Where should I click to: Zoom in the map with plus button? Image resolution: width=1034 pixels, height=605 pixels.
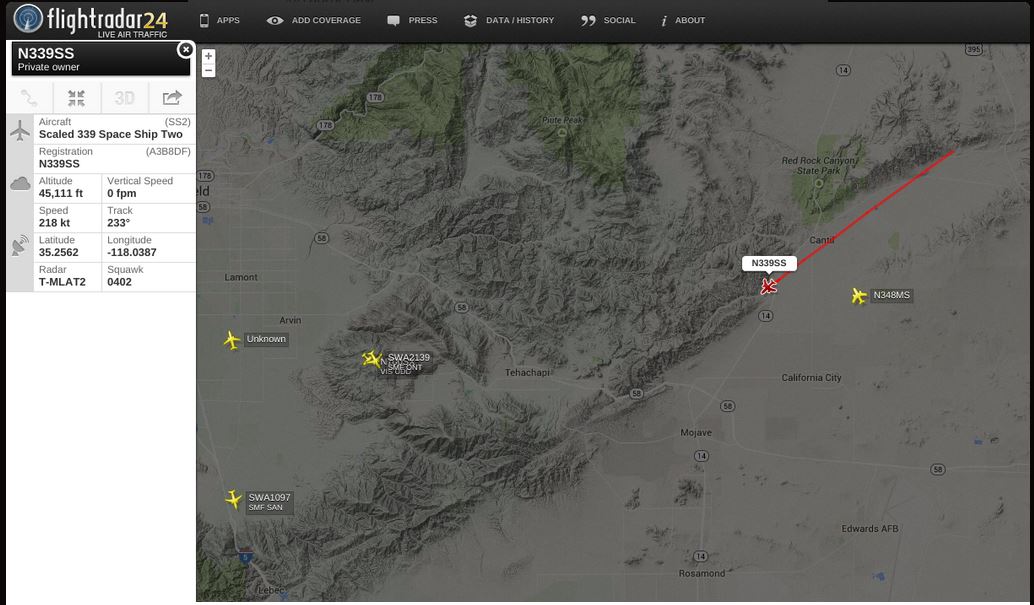click(208, 56)
